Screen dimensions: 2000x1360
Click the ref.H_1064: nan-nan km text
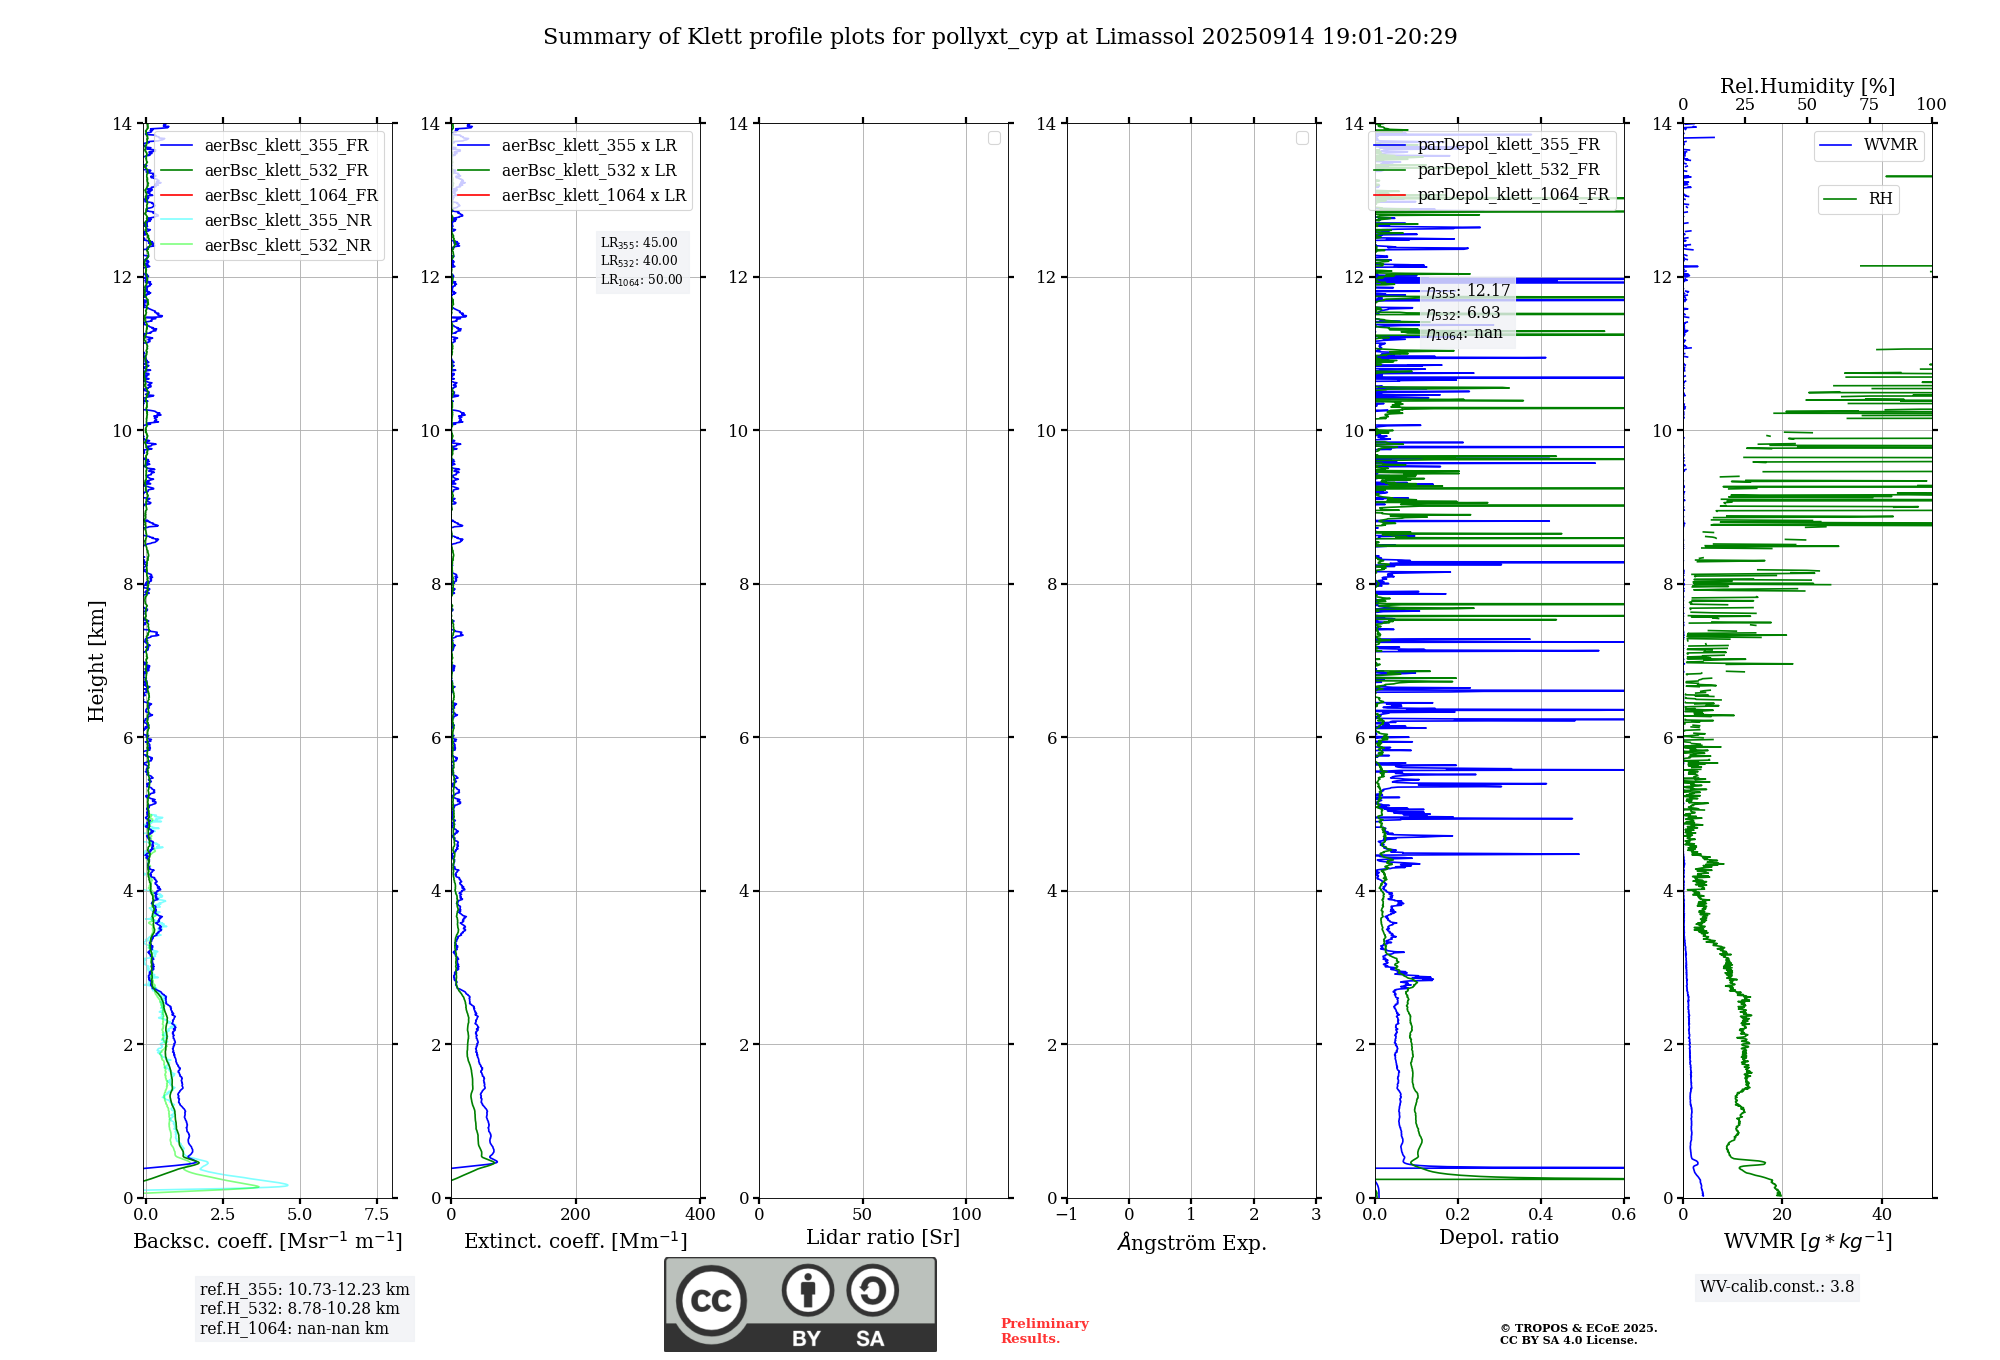pos(294,1328)
